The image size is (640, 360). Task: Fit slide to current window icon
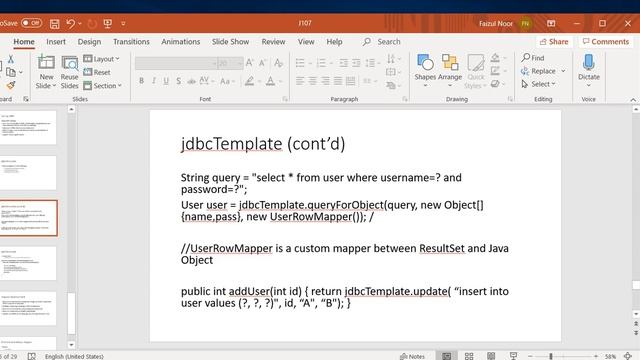(x=629, y=356)
